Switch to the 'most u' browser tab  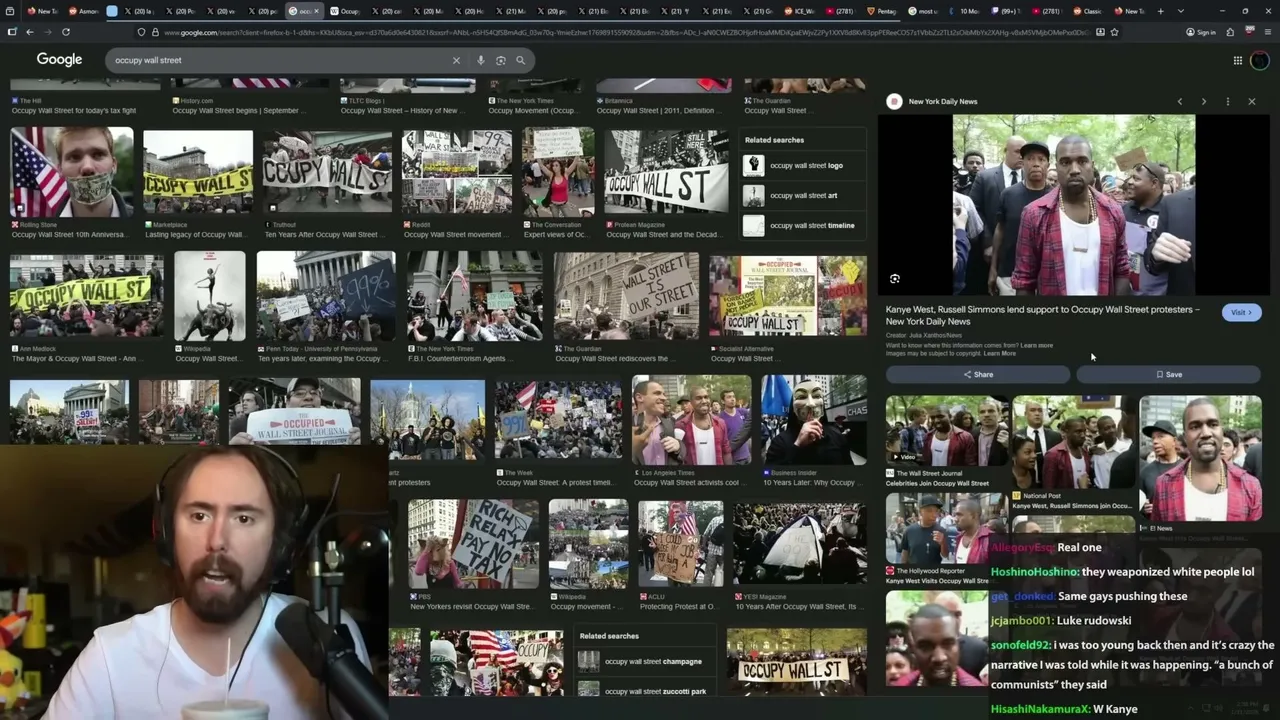coord(923,11)
